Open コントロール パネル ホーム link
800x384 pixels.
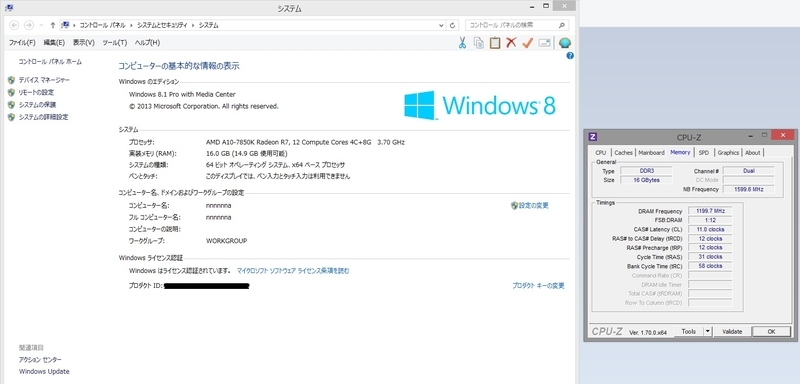point(50,62)
